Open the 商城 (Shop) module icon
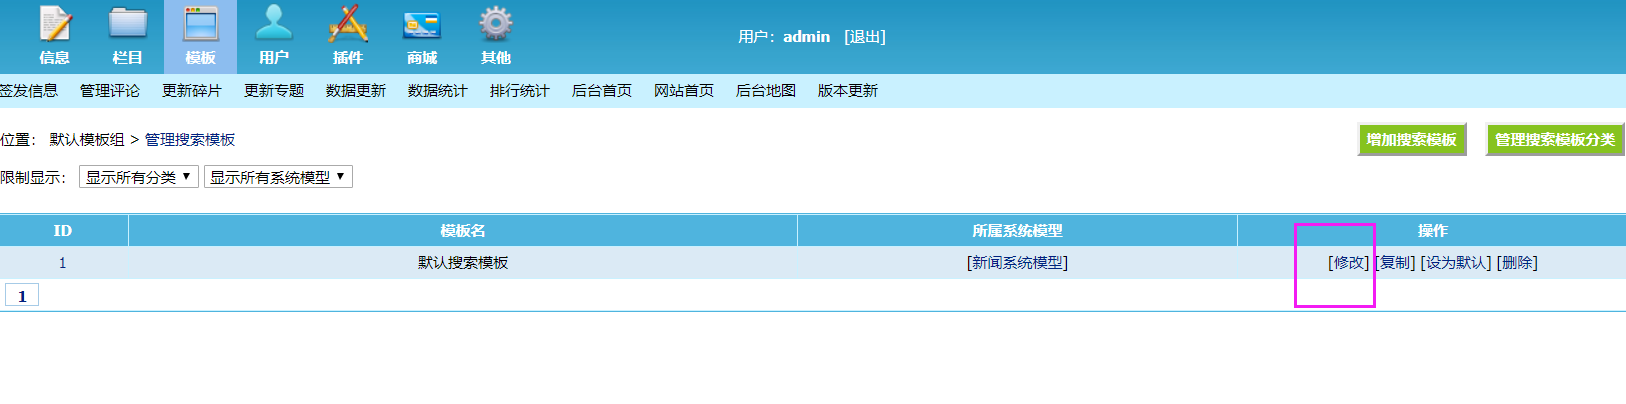Image resolution: width=1626 pixels, height=404 pixels. (x=422, y=36)
